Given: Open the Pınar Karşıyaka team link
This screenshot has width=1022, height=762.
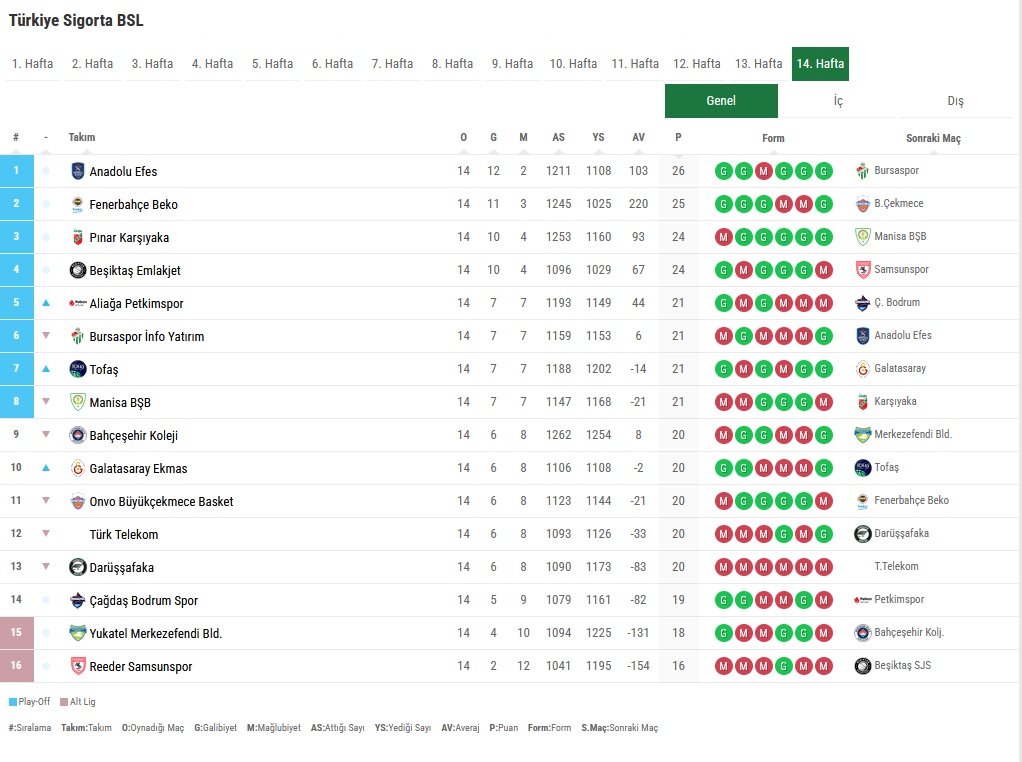Looking at the screenshot, I should (129, 238).
